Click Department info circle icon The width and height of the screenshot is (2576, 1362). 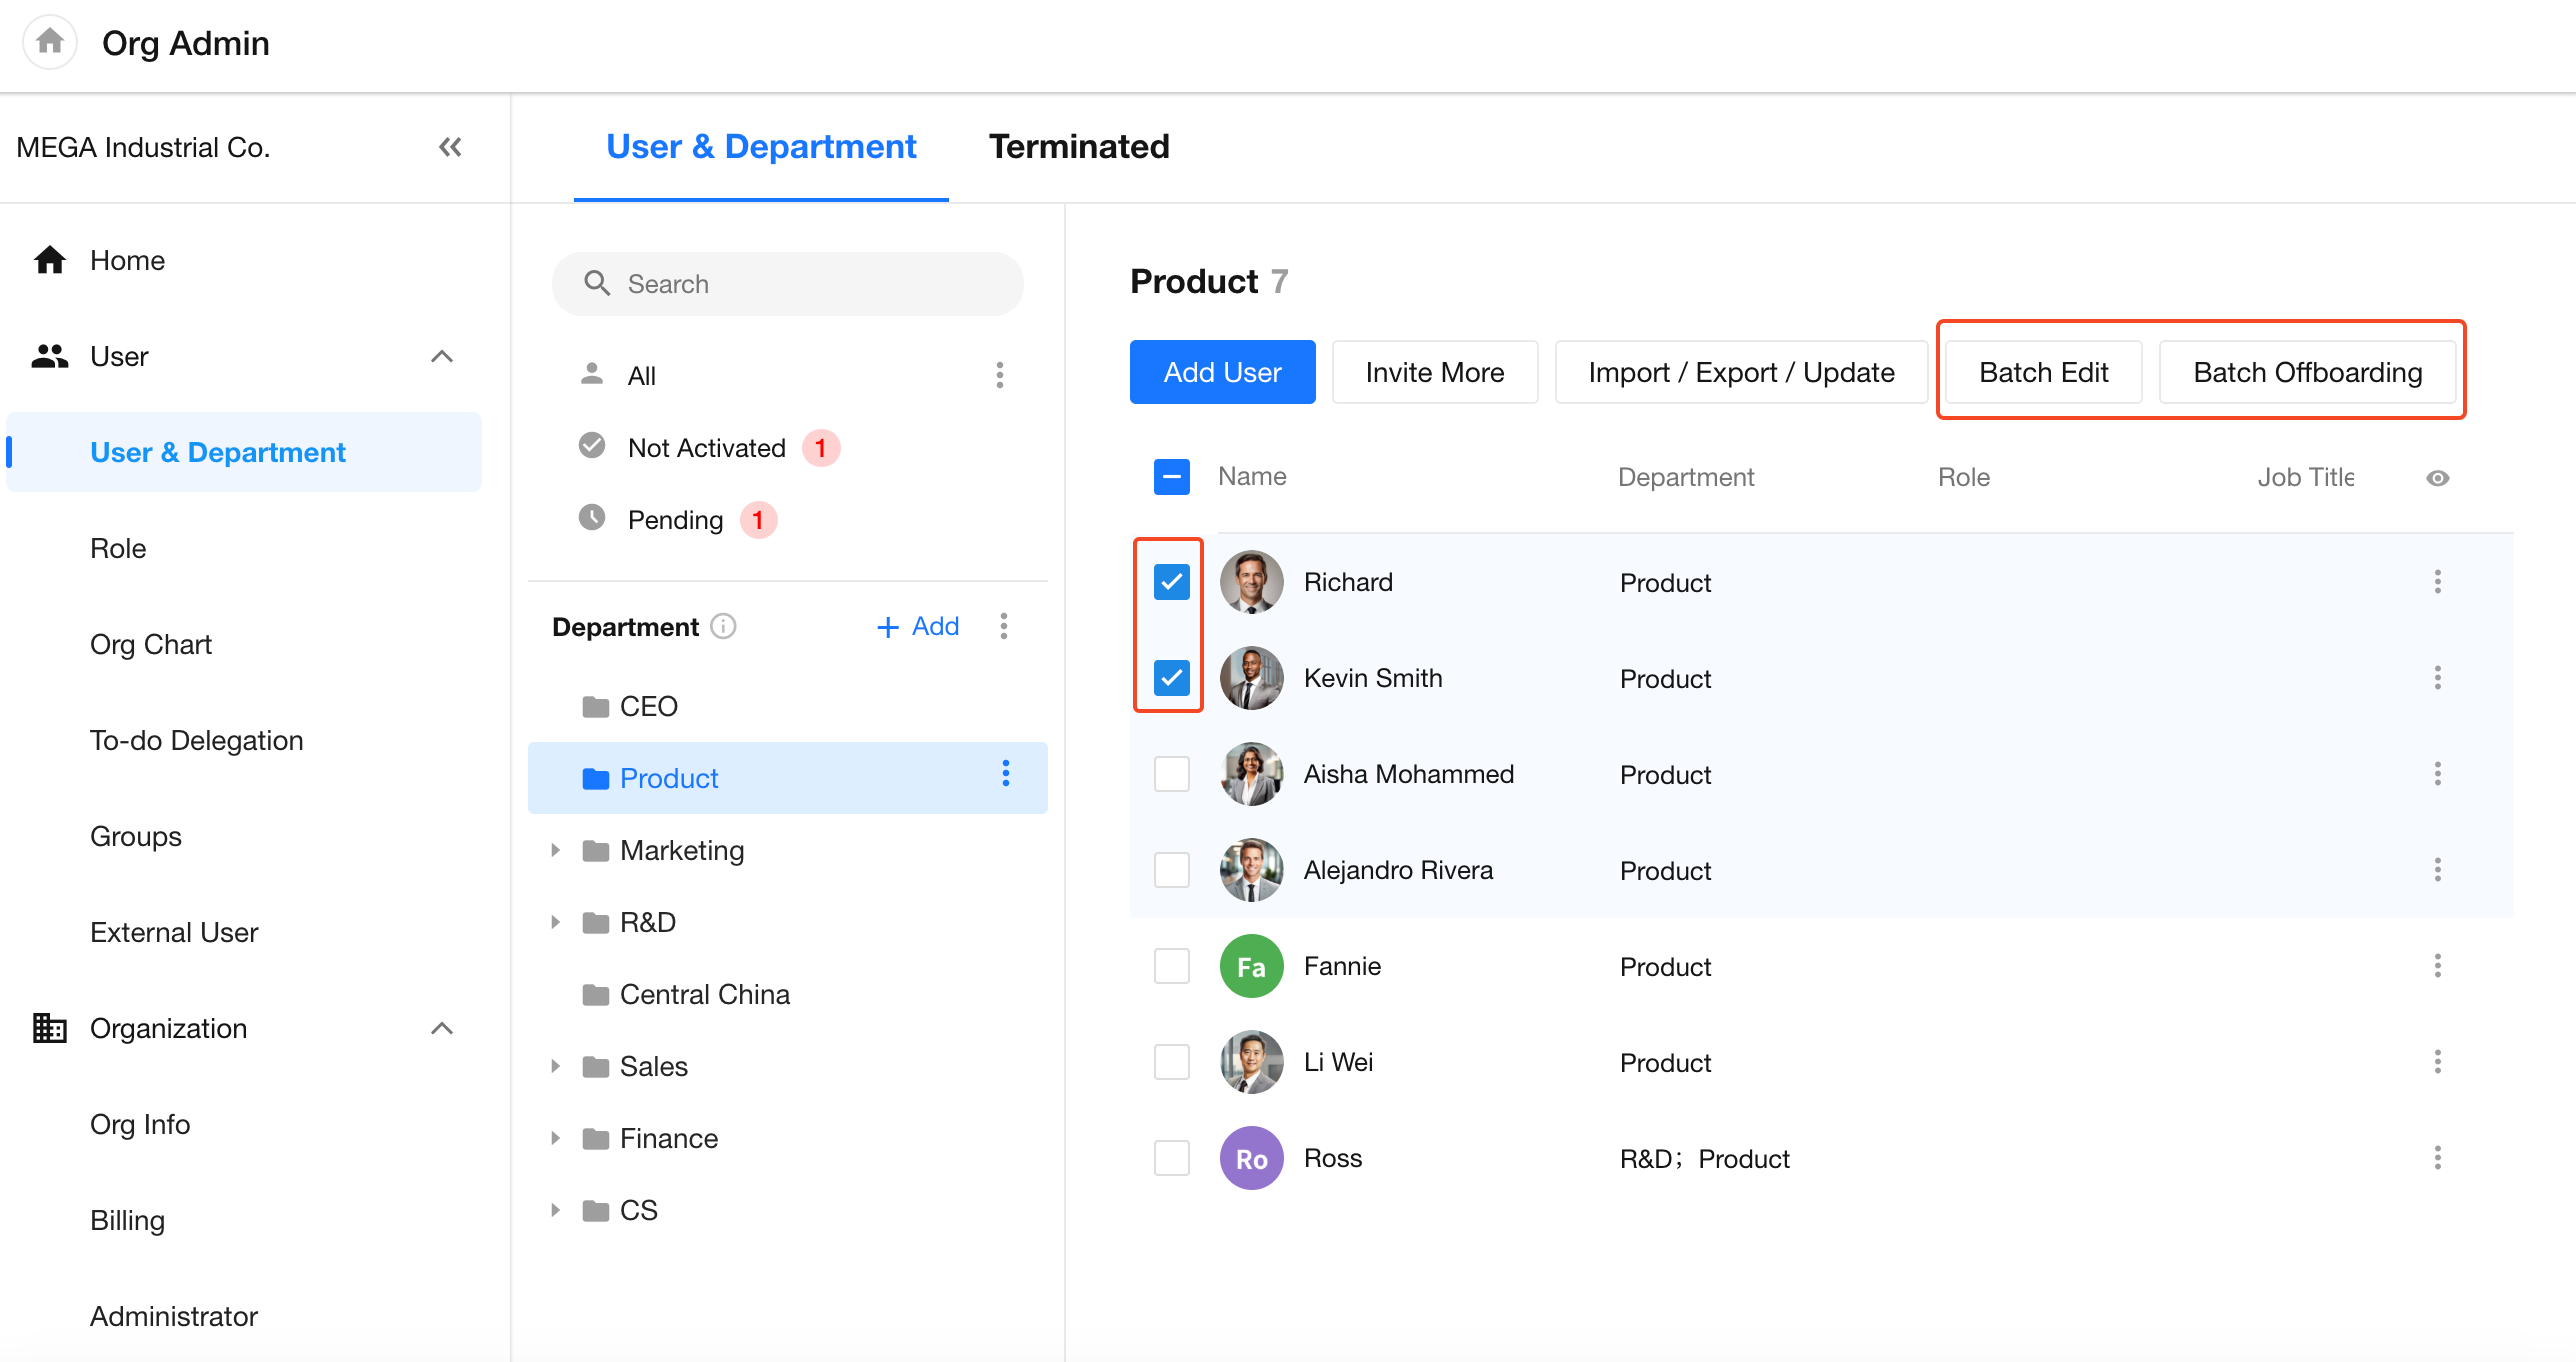point(723,626)
